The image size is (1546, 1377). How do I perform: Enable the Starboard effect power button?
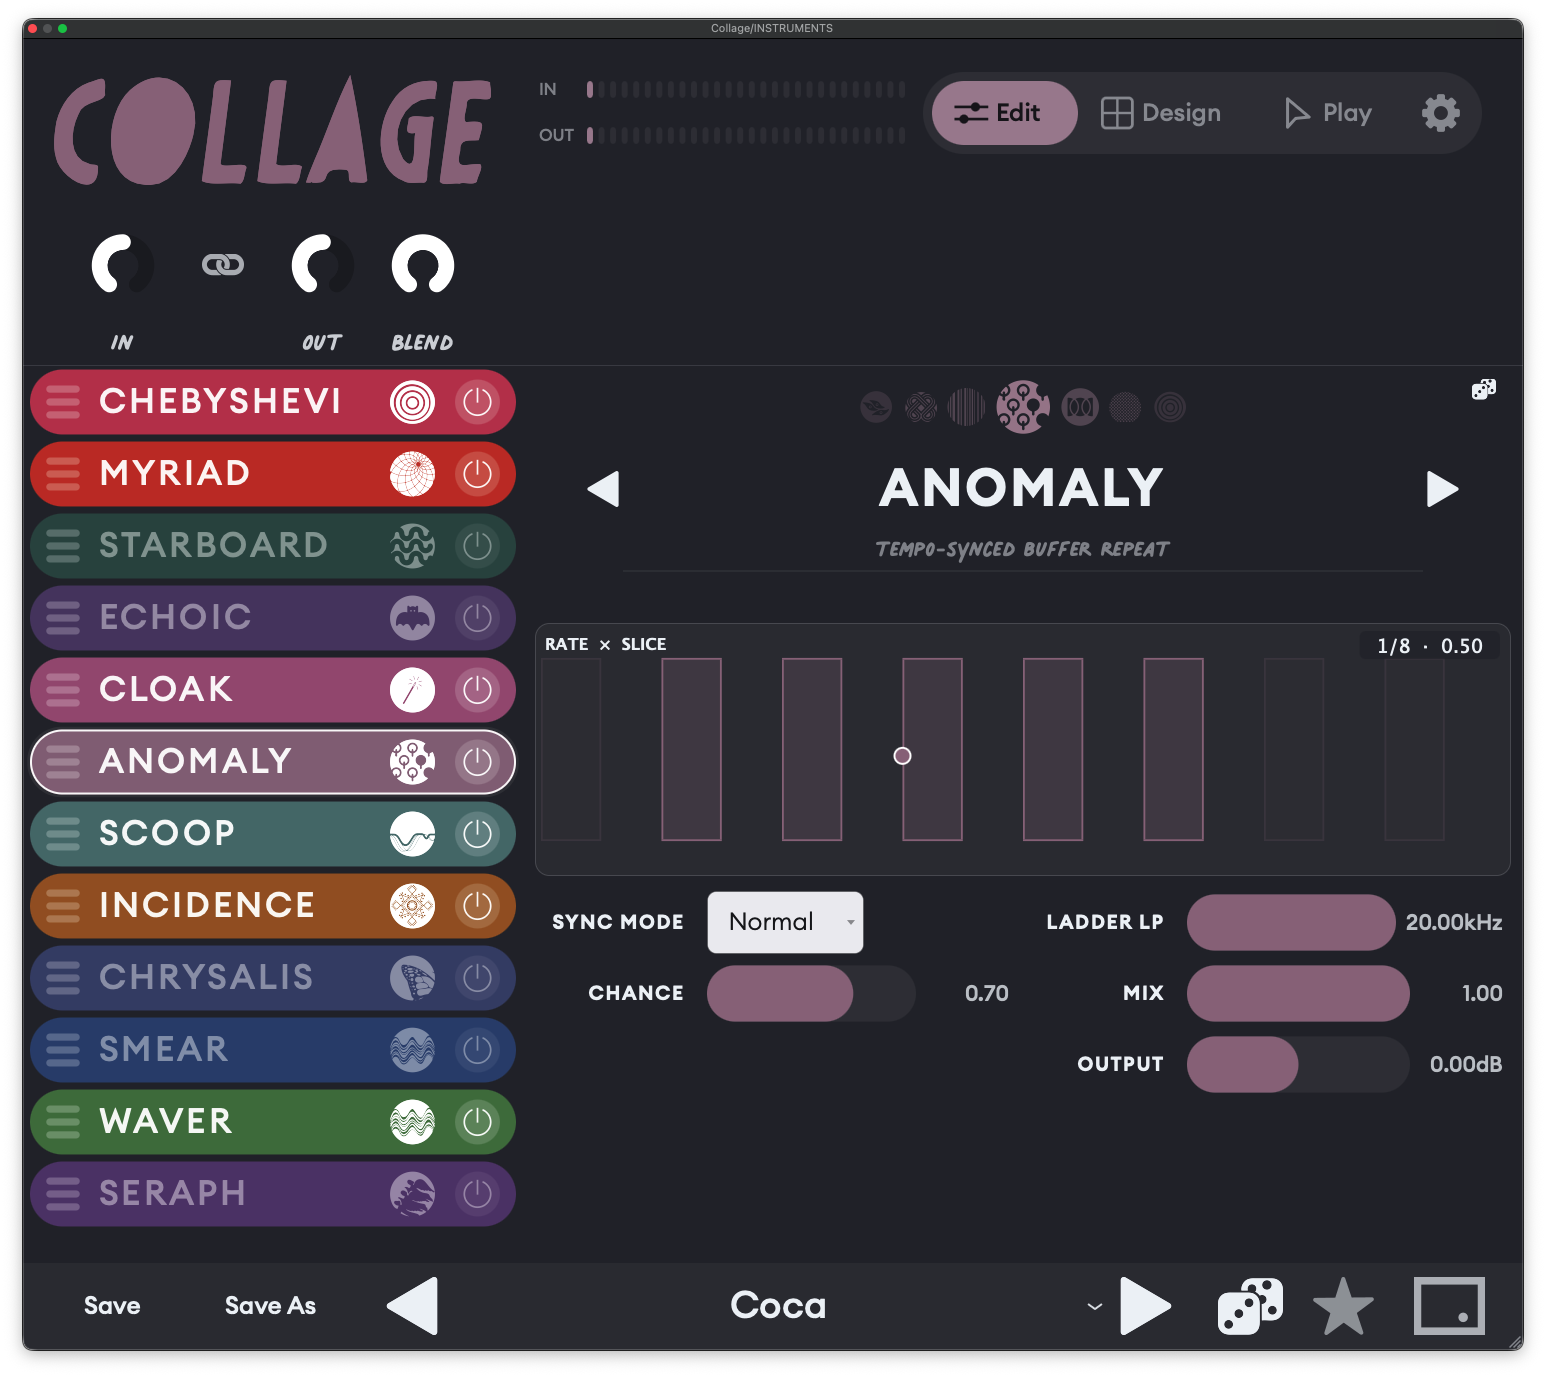(478, 546)
